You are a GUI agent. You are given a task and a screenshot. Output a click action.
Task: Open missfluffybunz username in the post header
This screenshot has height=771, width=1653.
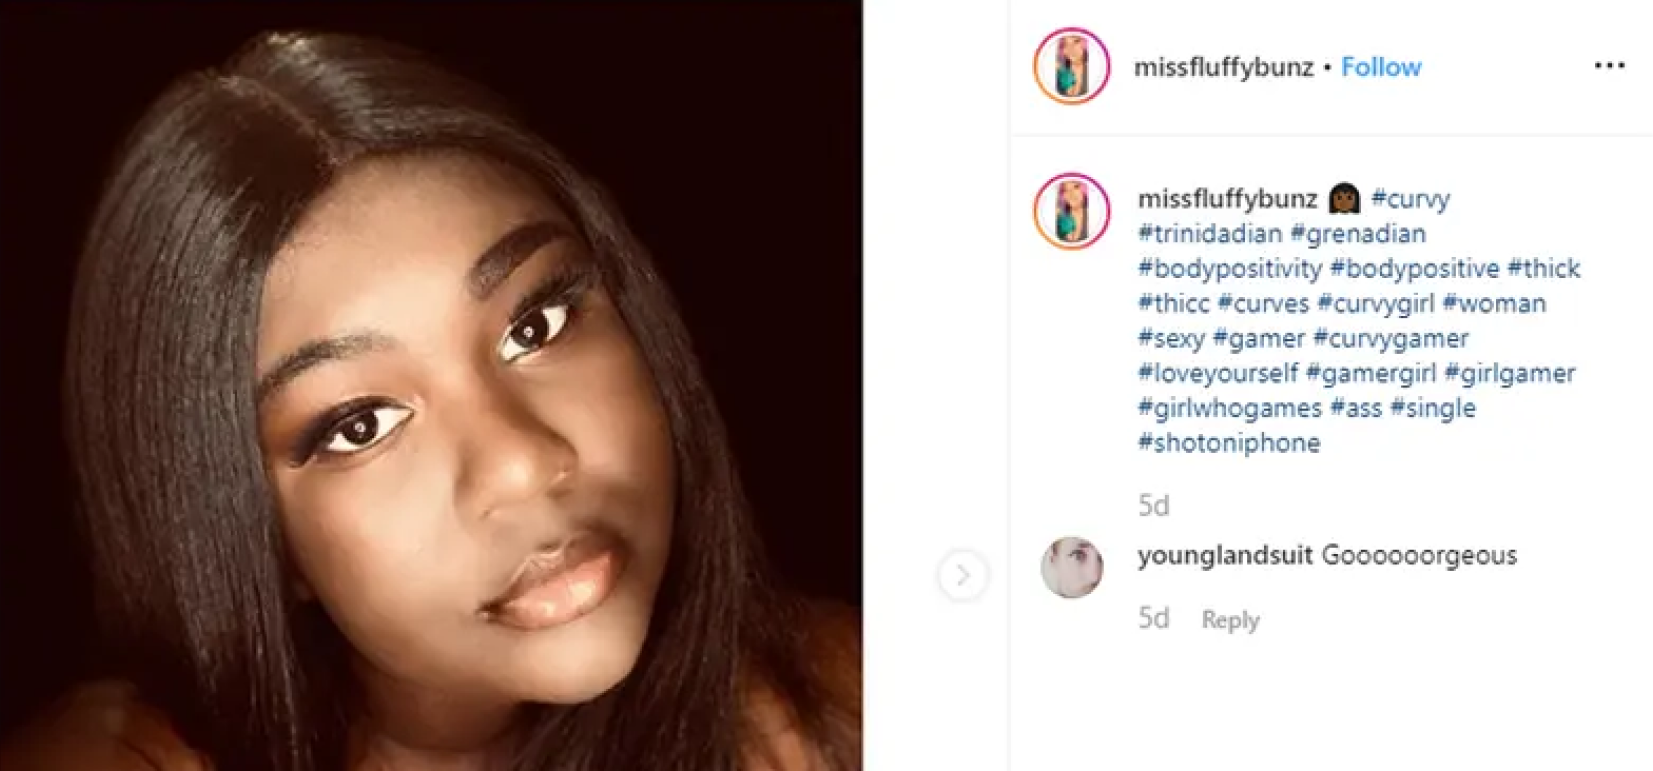point(1223,67)
